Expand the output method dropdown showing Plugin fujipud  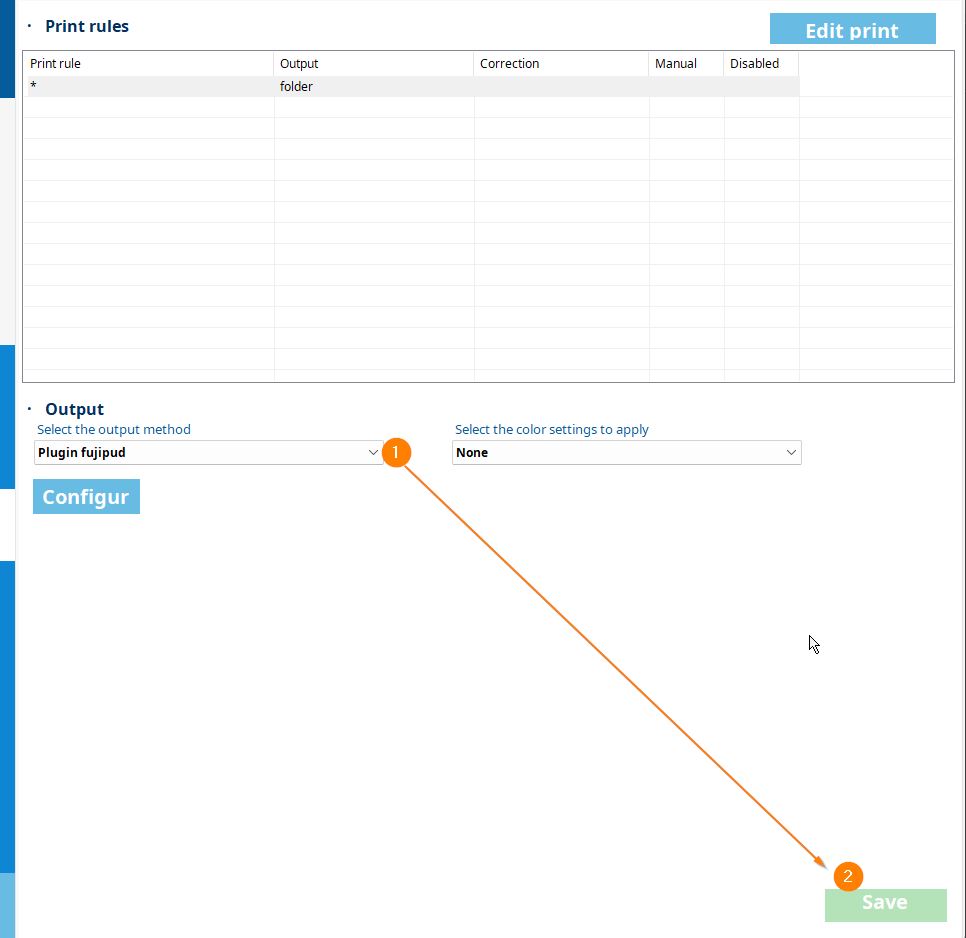[x=208, y=453]
